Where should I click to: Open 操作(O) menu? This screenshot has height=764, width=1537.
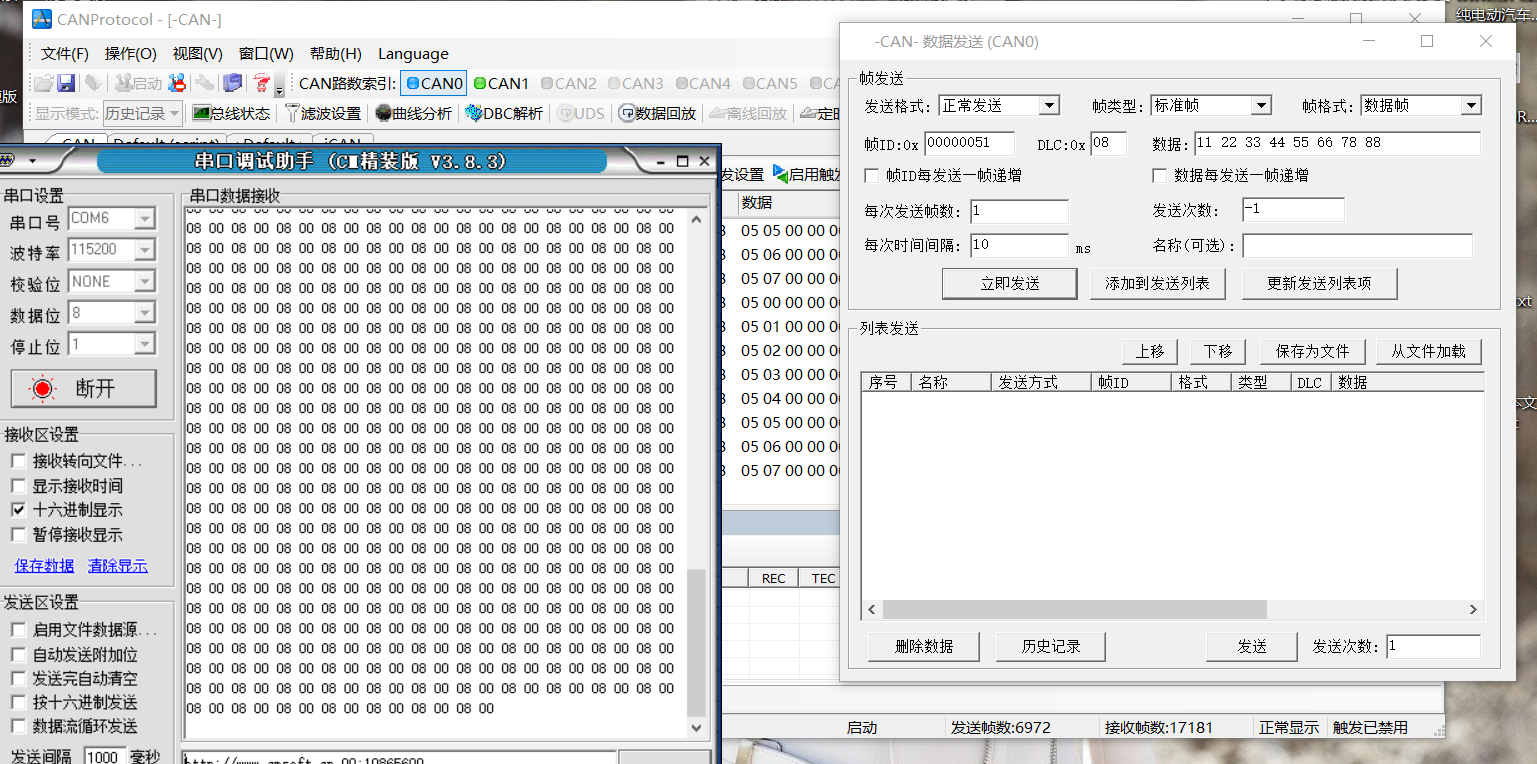pyautogui.click(x=131, y=54)
